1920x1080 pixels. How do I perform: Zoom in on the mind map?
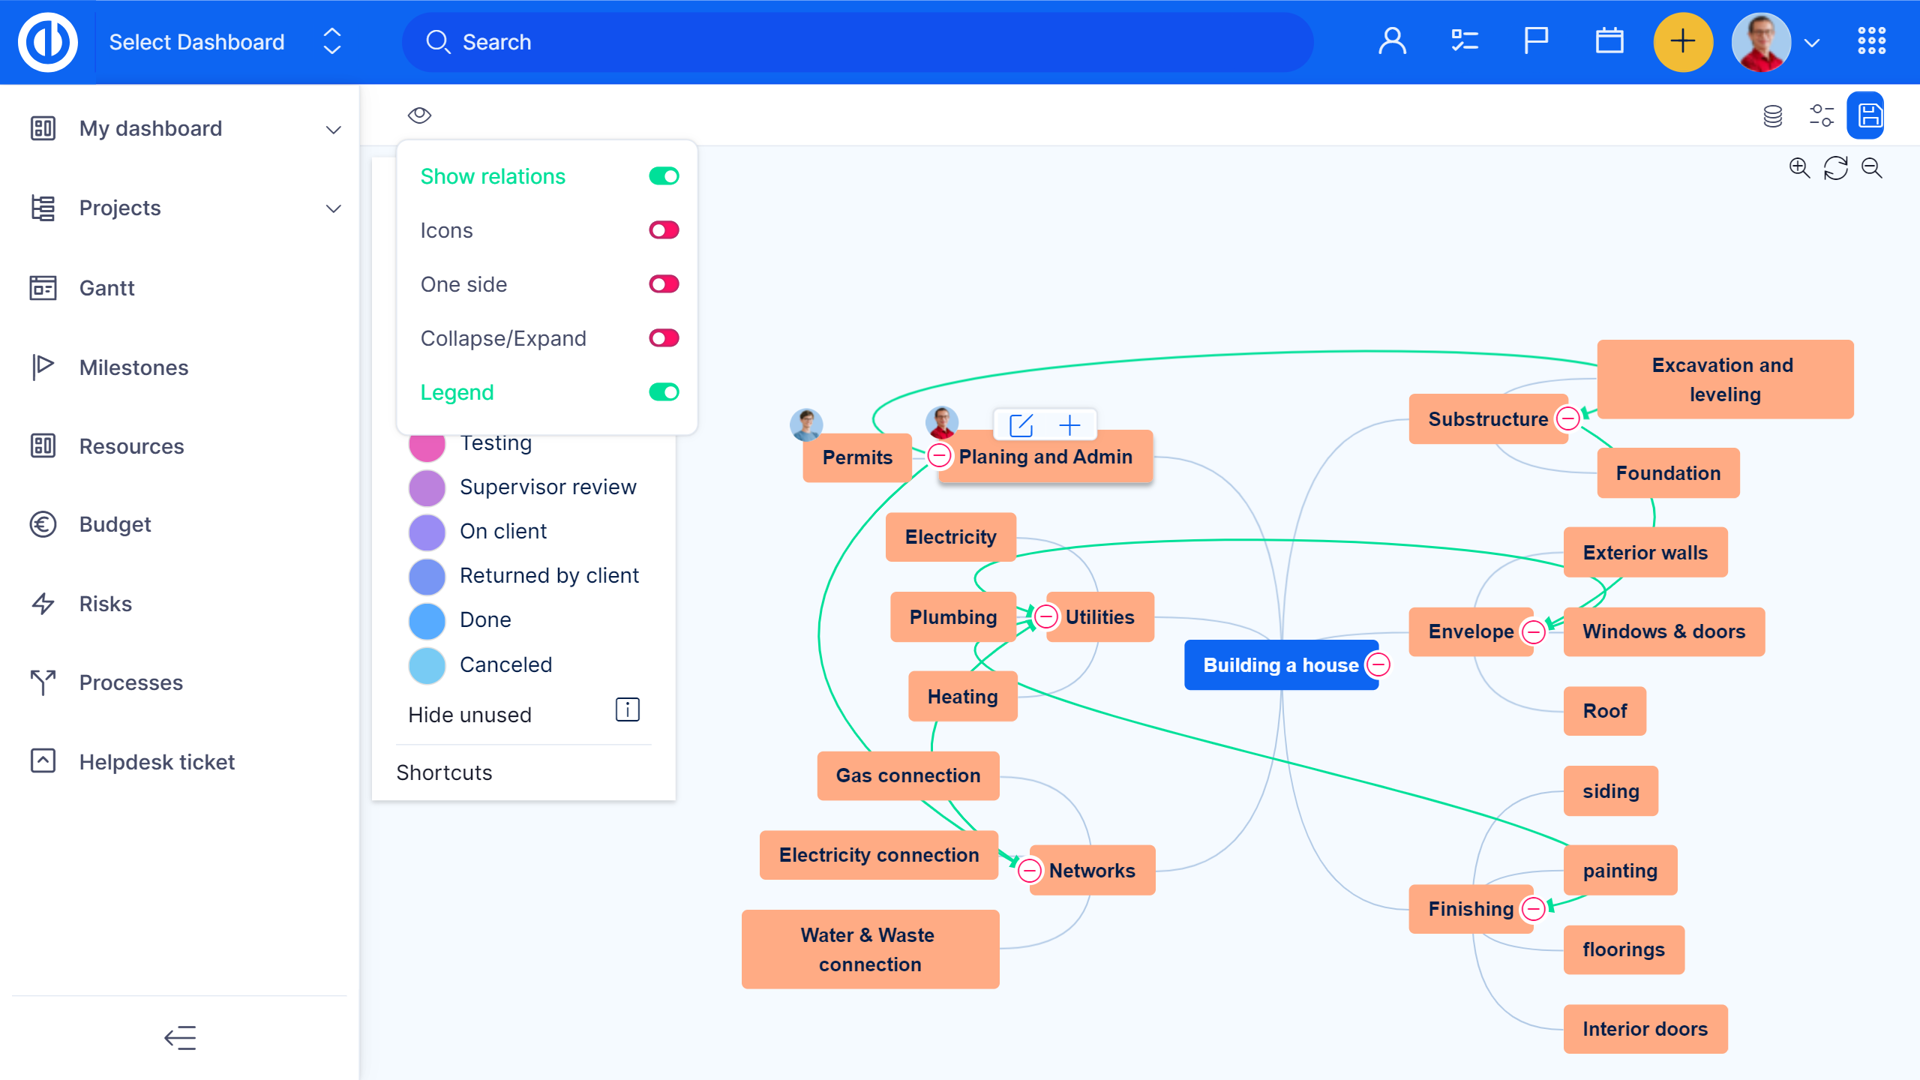pos(1799,168)
